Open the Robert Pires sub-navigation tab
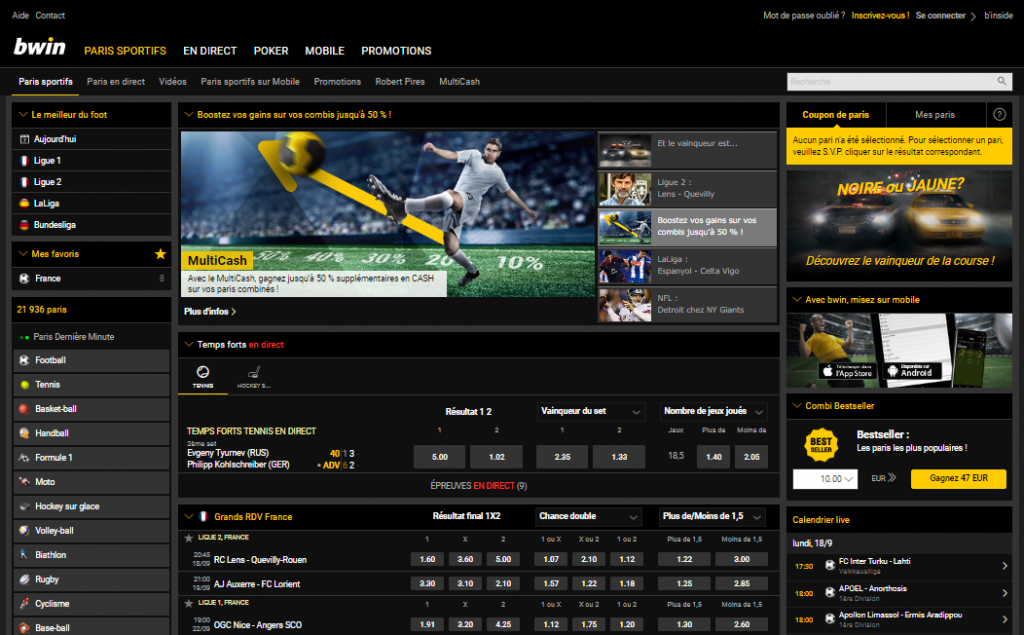This screenshot has width=1024, height=635. pos(400,82)
